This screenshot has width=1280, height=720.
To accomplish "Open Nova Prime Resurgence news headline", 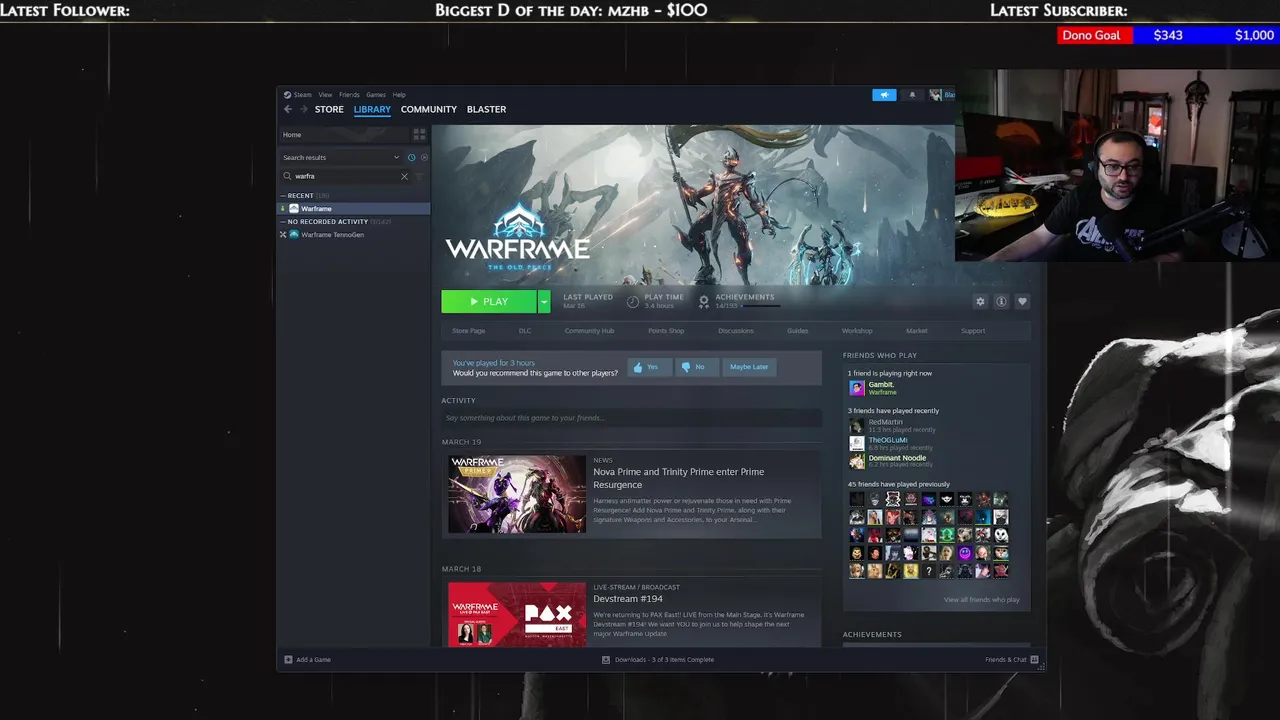I will tap(679, 478).
